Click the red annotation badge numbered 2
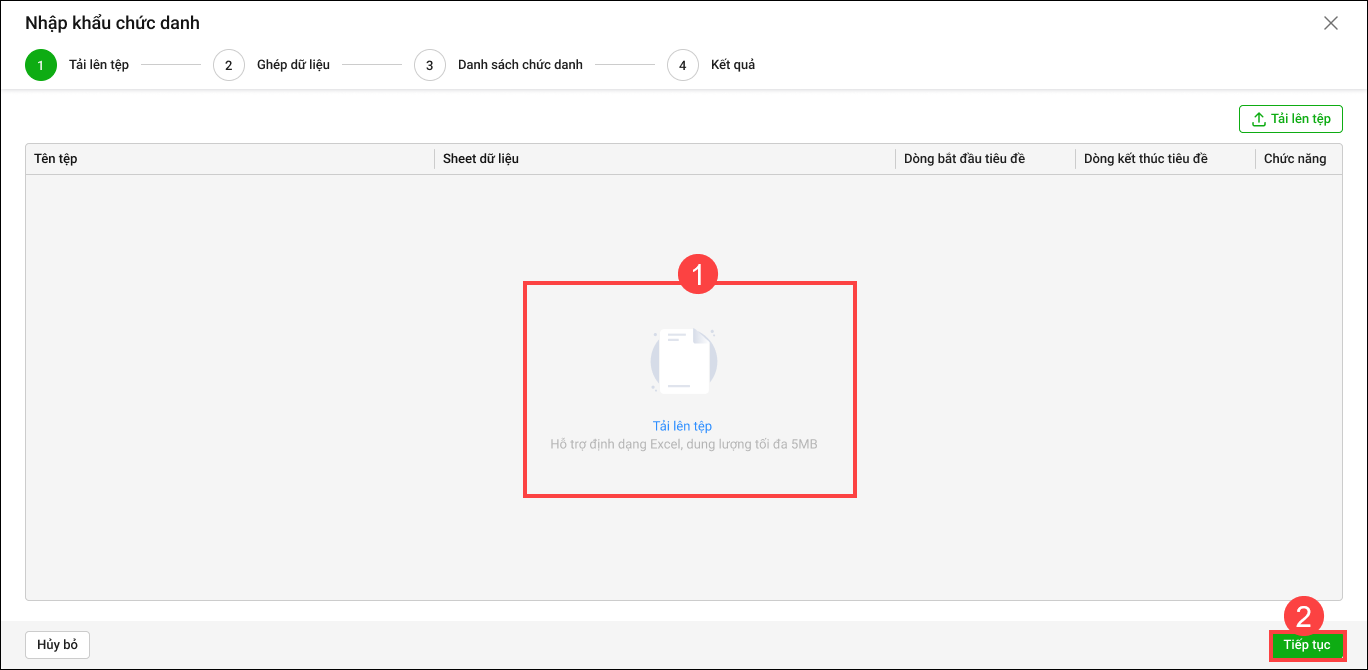 click(1303, 615)
